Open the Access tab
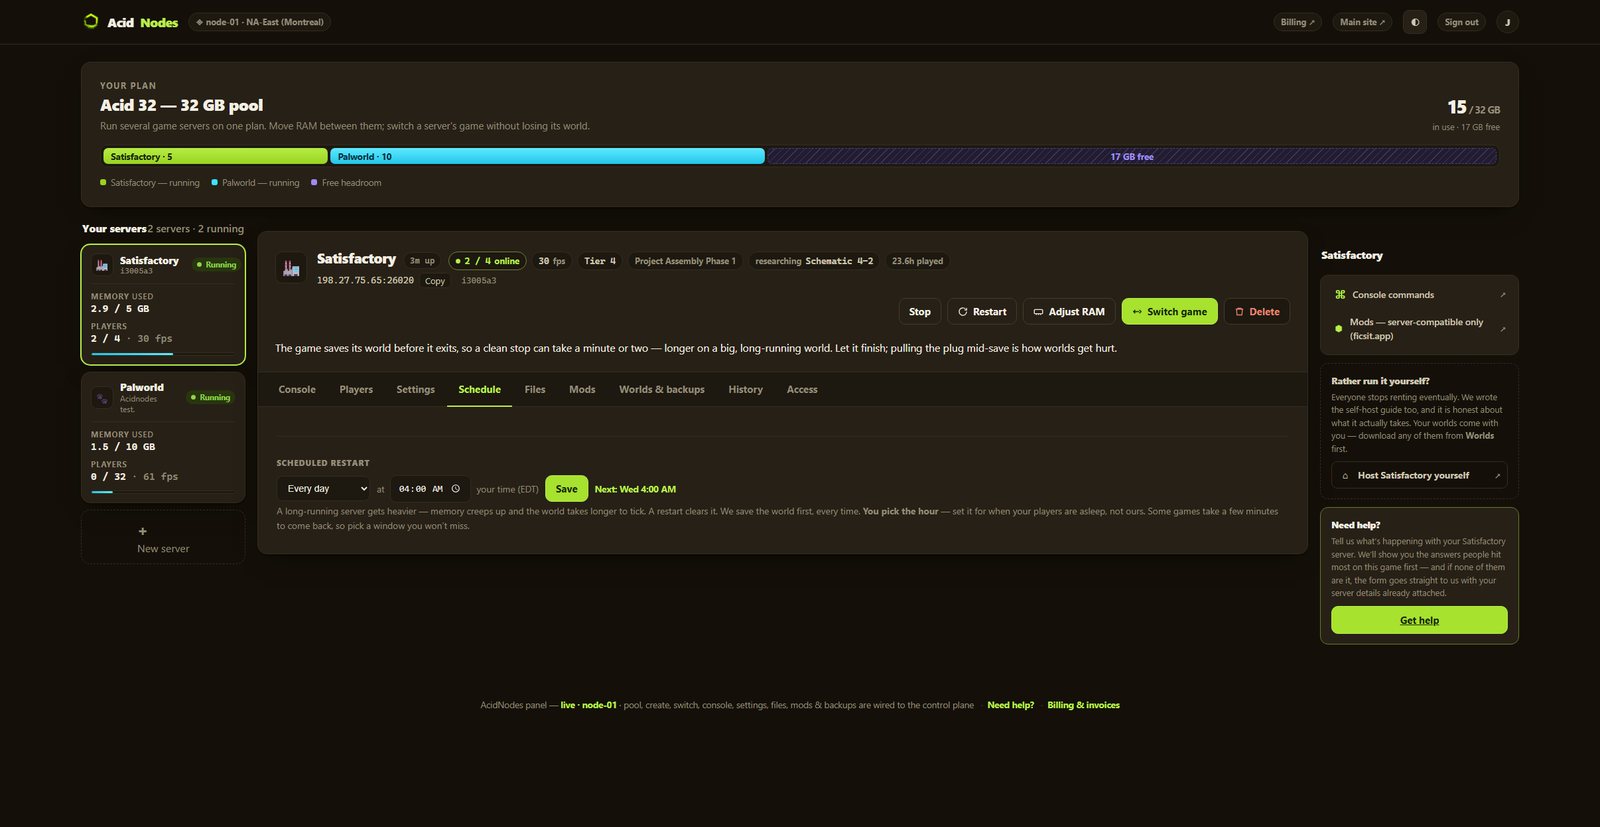Image resolution: width=1600 pixels, height=827 pixels. pos(802,390)
